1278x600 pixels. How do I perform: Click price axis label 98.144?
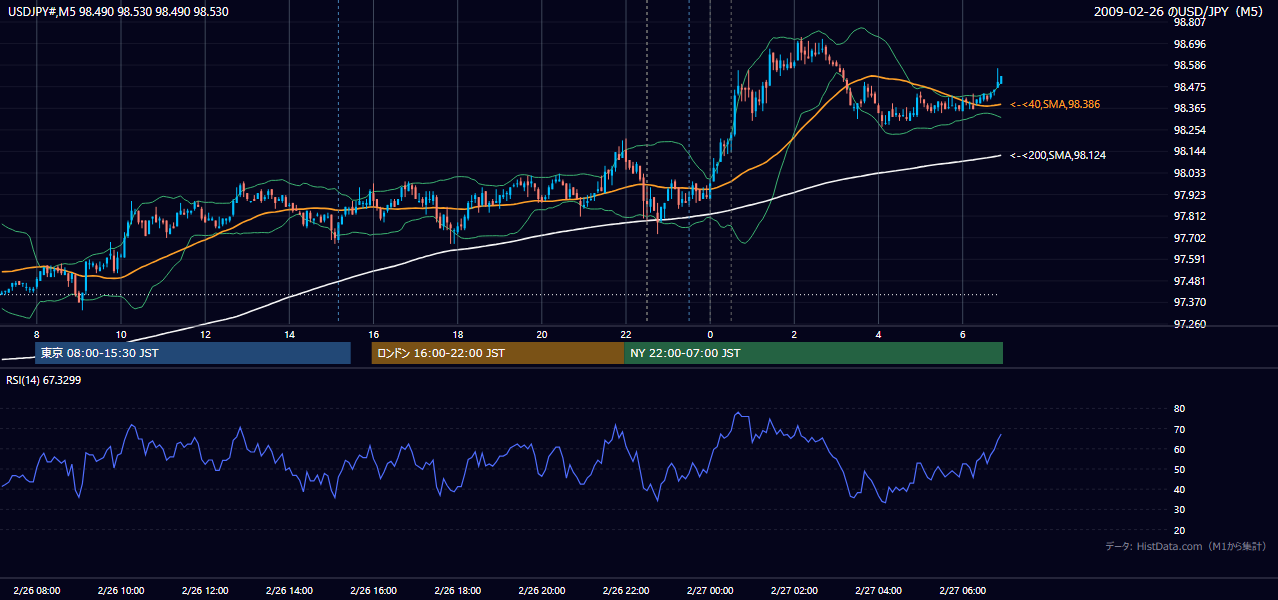[x=1190, y=151]
